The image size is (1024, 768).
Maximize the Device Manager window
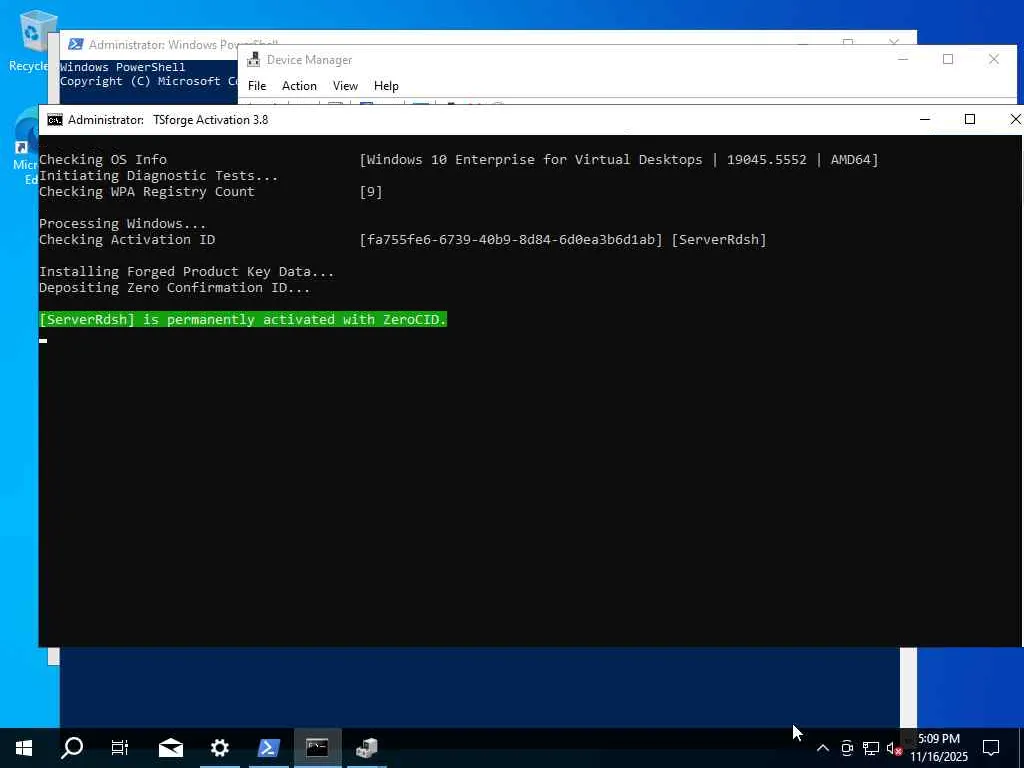pos(948,59)
